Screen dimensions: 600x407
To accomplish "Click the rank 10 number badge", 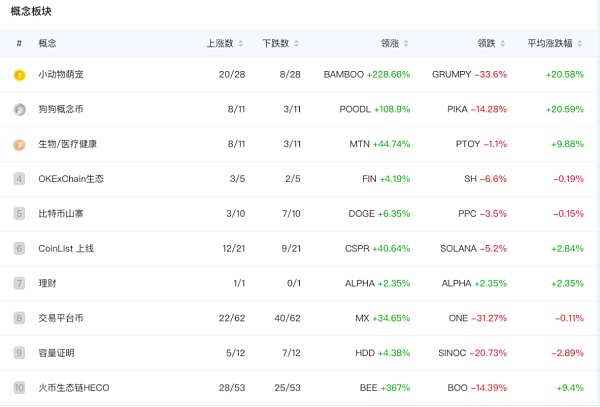I will tap(19, 388).
